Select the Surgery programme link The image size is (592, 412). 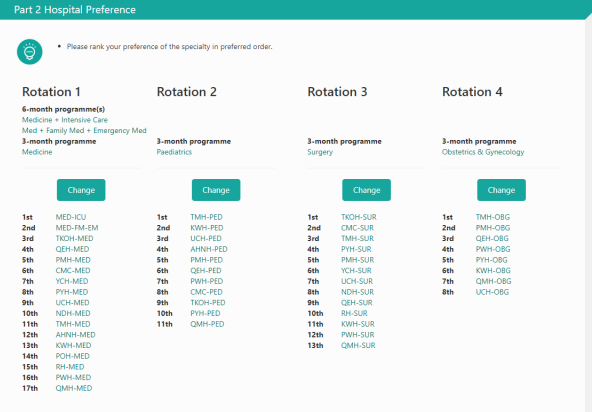click(320, 152)
